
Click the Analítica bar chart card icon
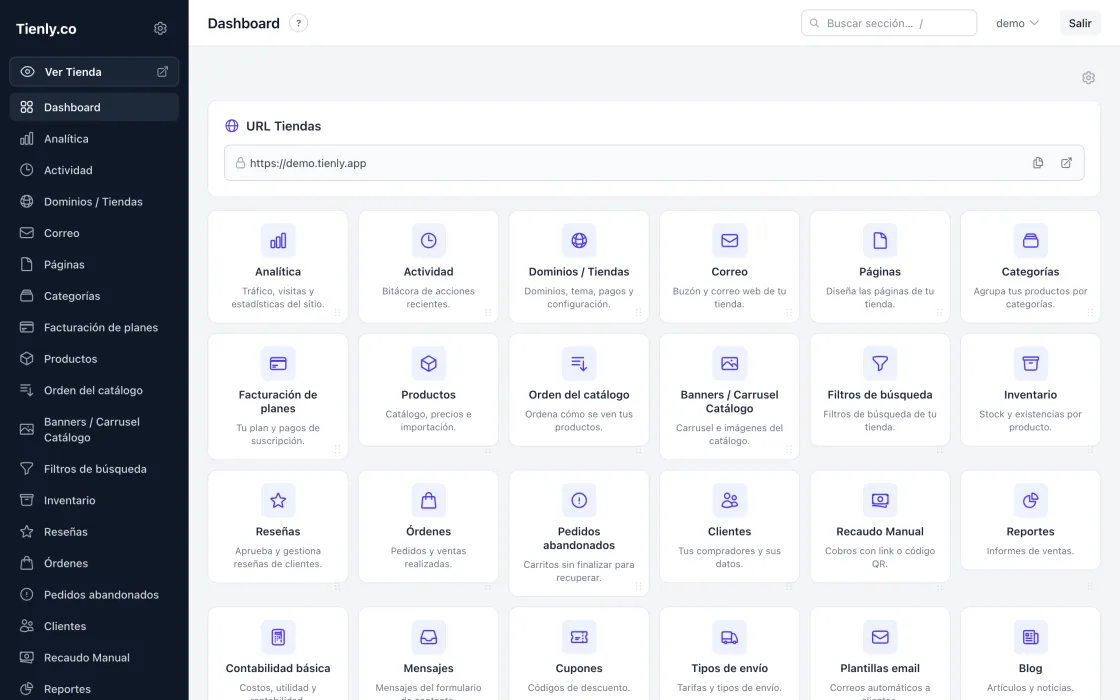pyautogui.click(x=278, y=241)
